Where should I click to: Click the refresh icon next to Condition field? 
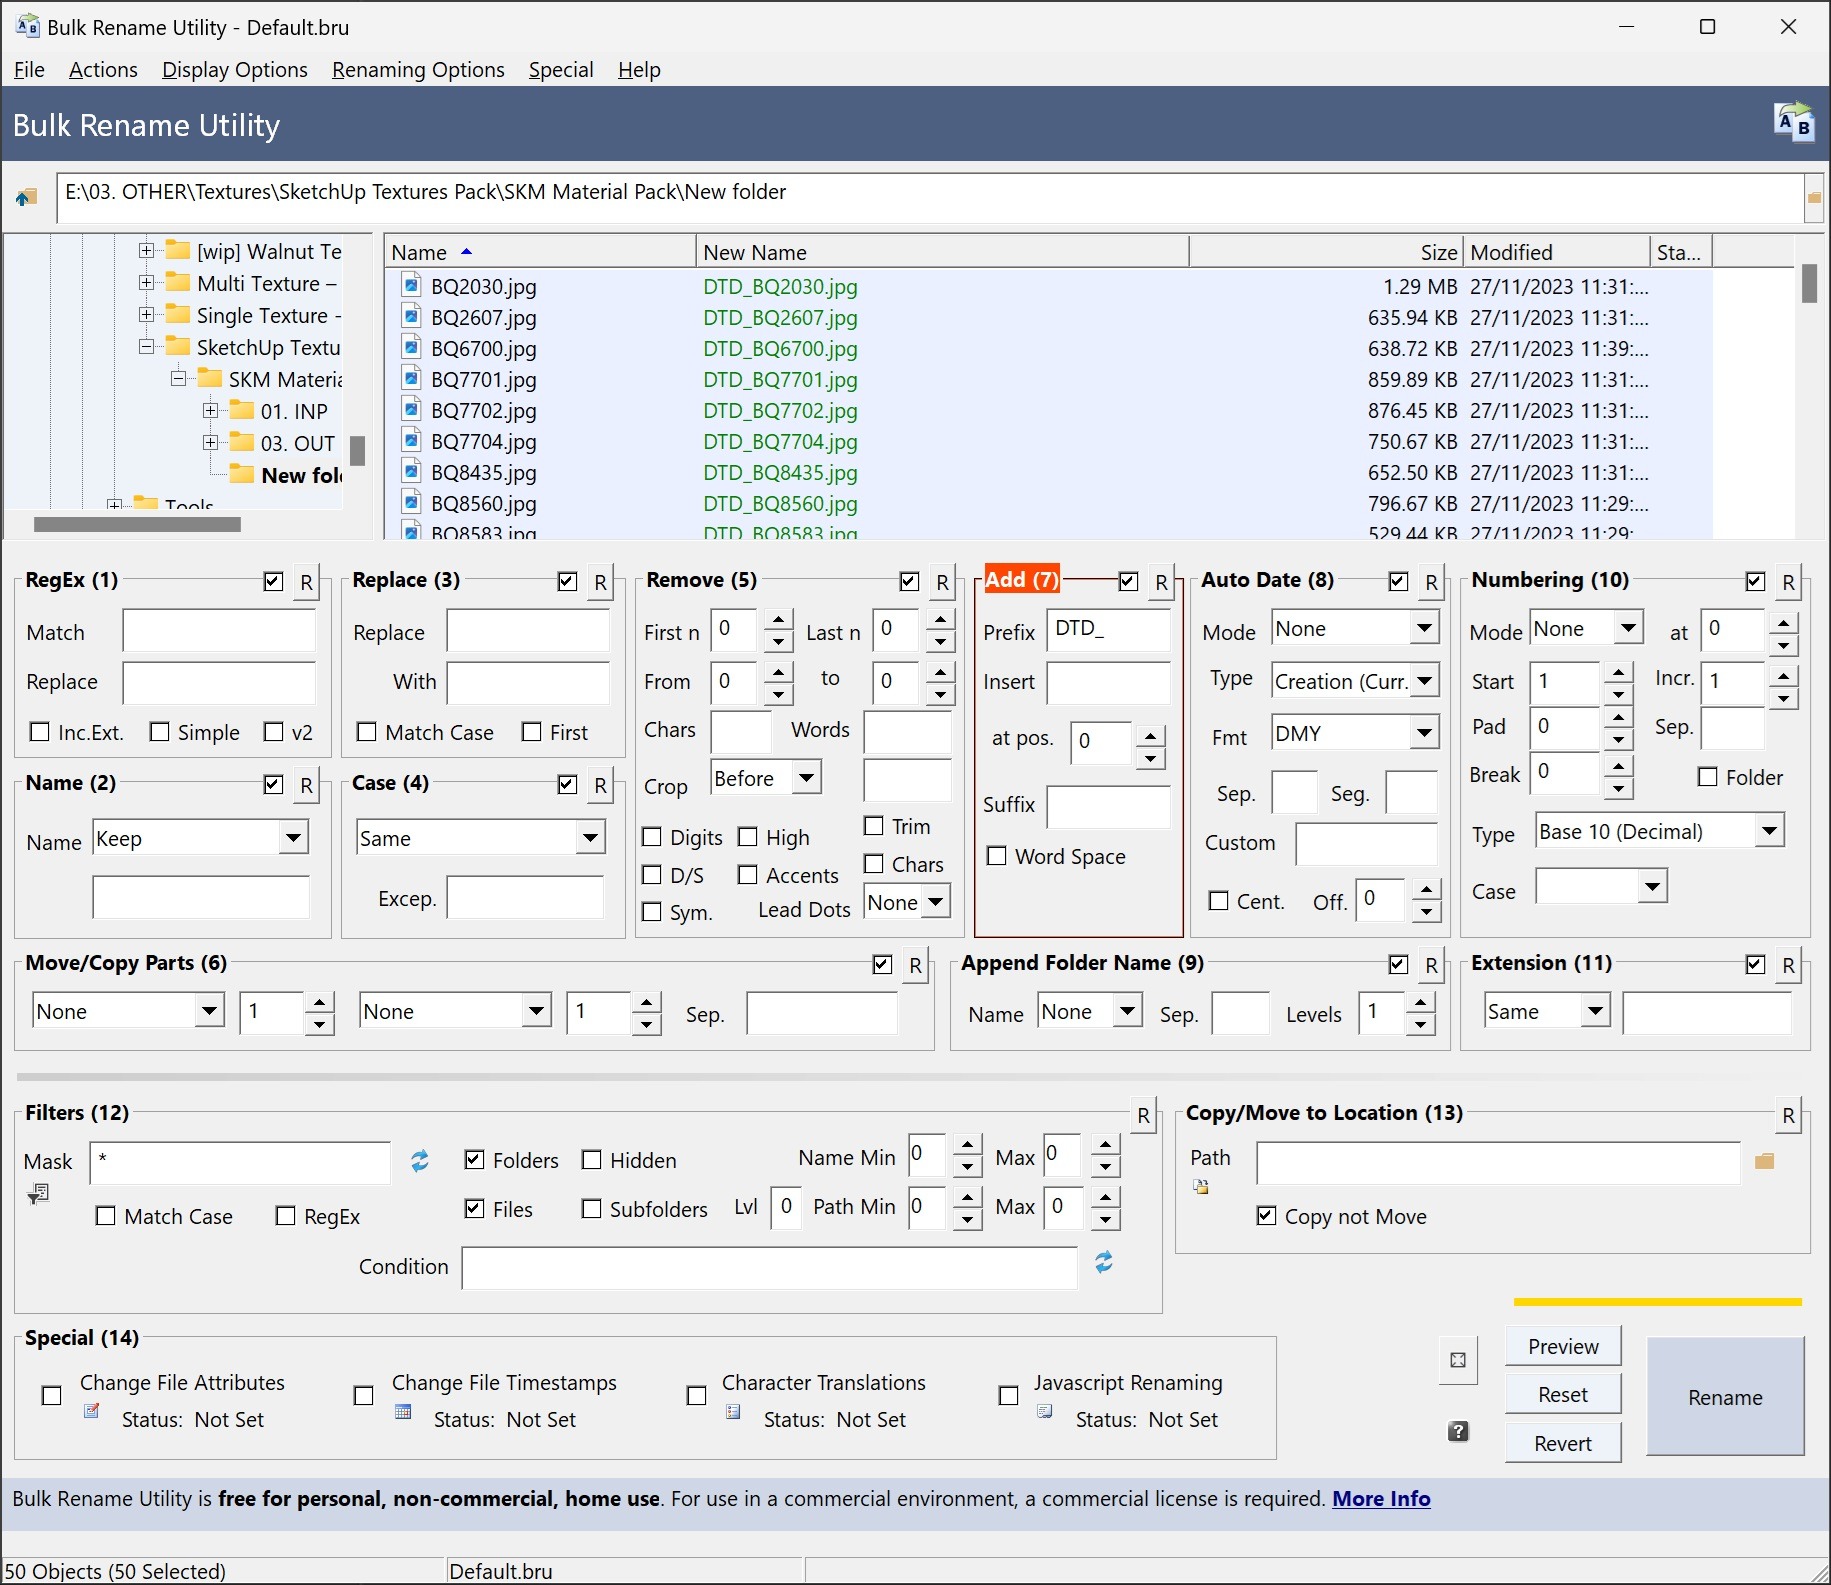click(x=1103, y=1263)
